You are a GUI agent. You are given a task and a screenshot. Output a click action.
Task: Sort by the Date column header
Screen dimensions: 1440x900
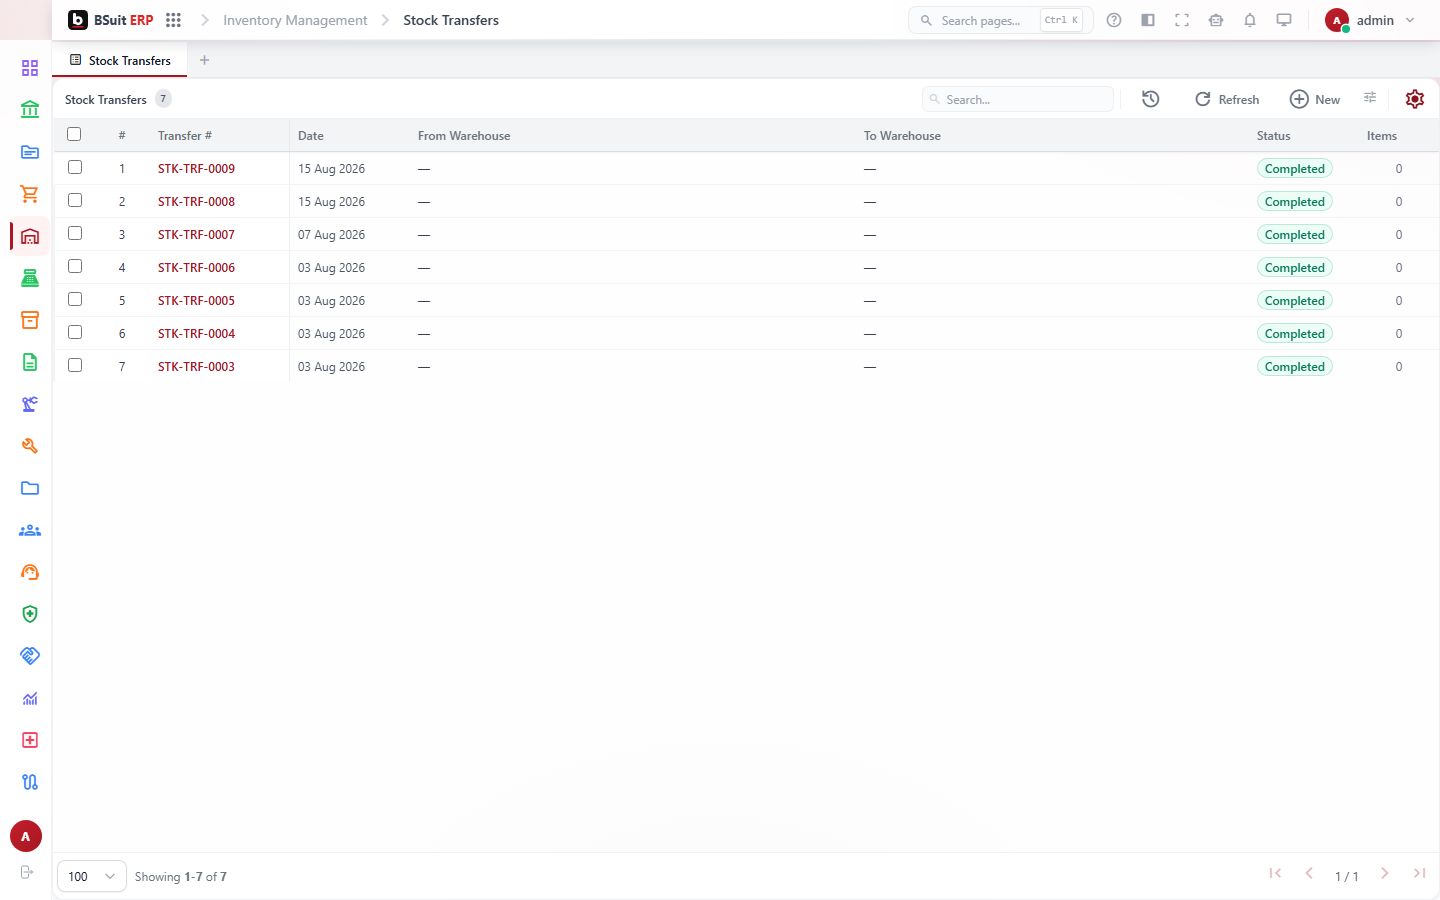(311, 135)
